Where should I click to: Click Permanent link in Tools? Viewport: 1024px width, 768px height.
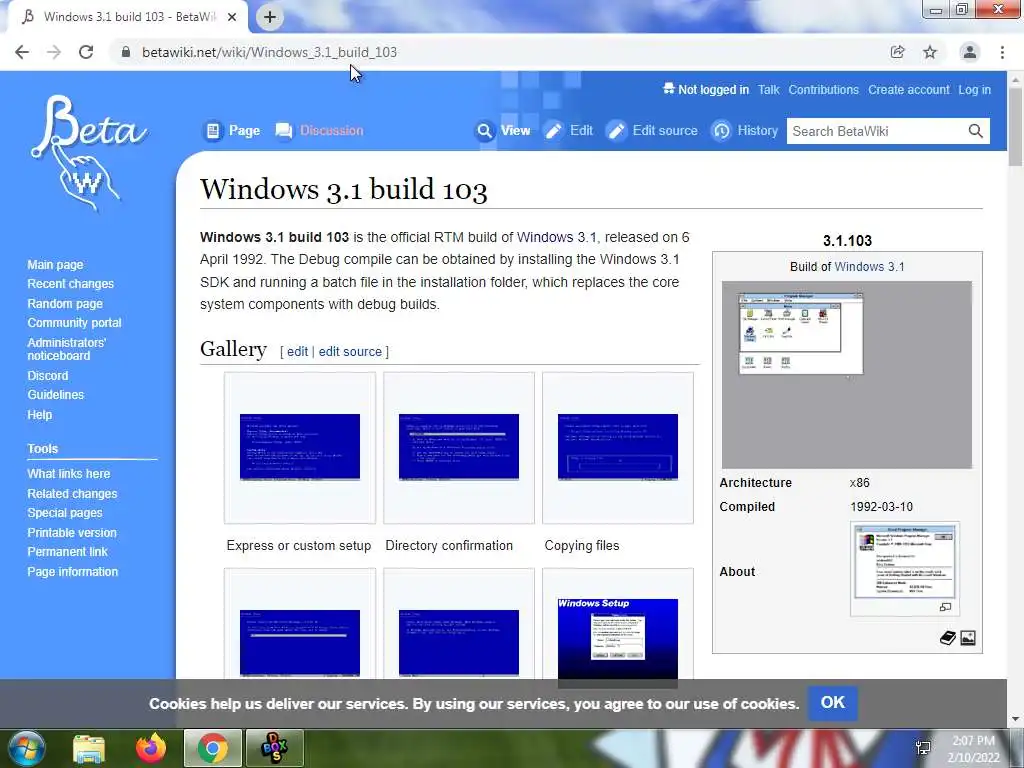click(67, 552)
